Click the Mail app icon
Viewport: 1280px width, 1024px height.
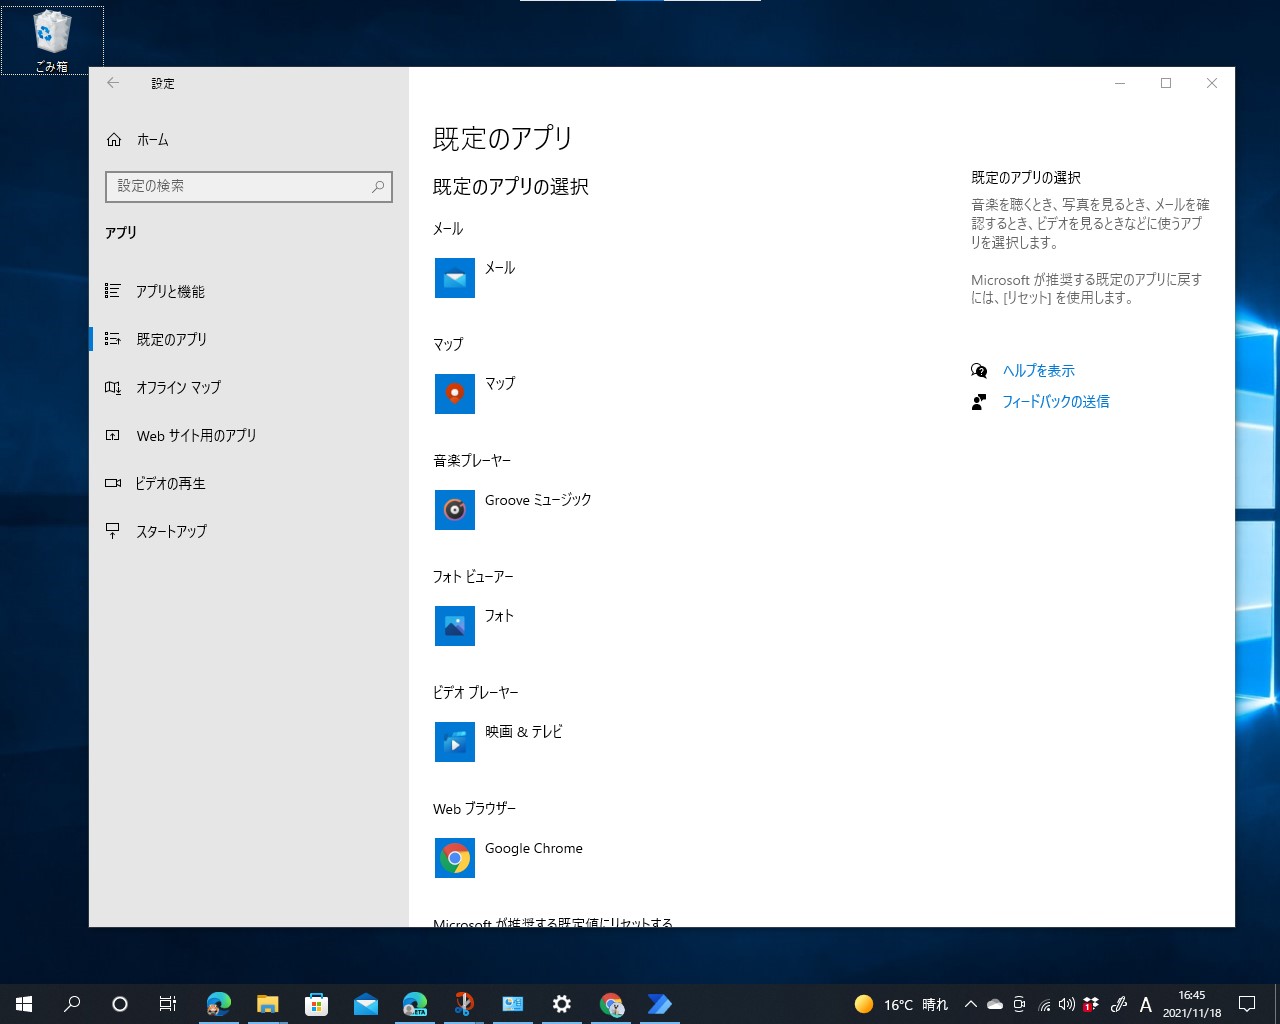coord(455,278)
